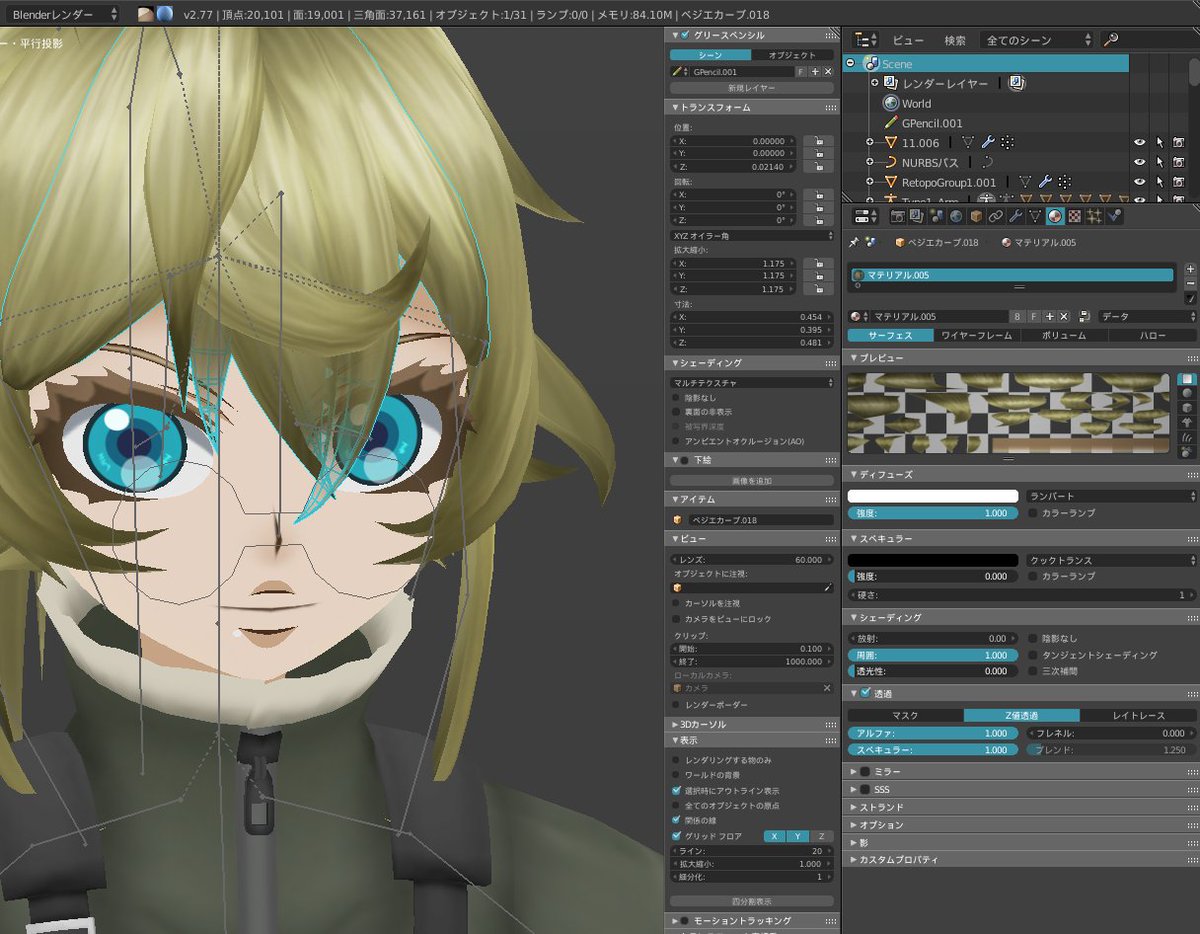Open the データ material link dropdown
Screen dimensions: 1200x934
[1147, 316]
